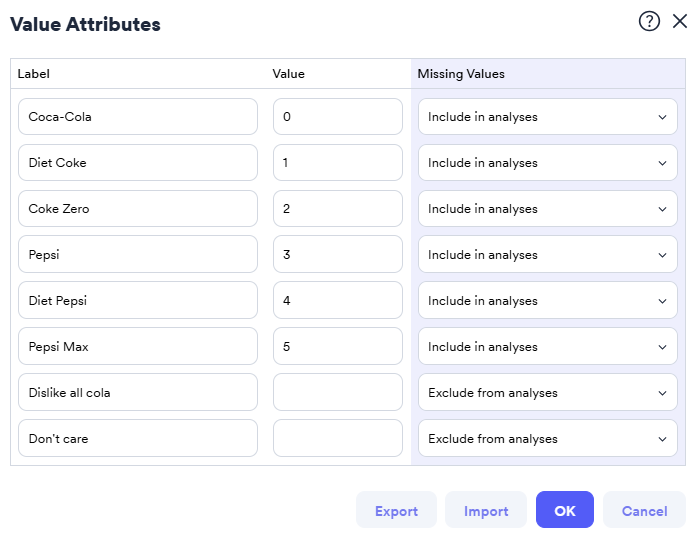Image resolution: width=689 pixels, height=533 pixels.
Task: Select the empty value field for Don't care
Action: (x=338, y=439)
